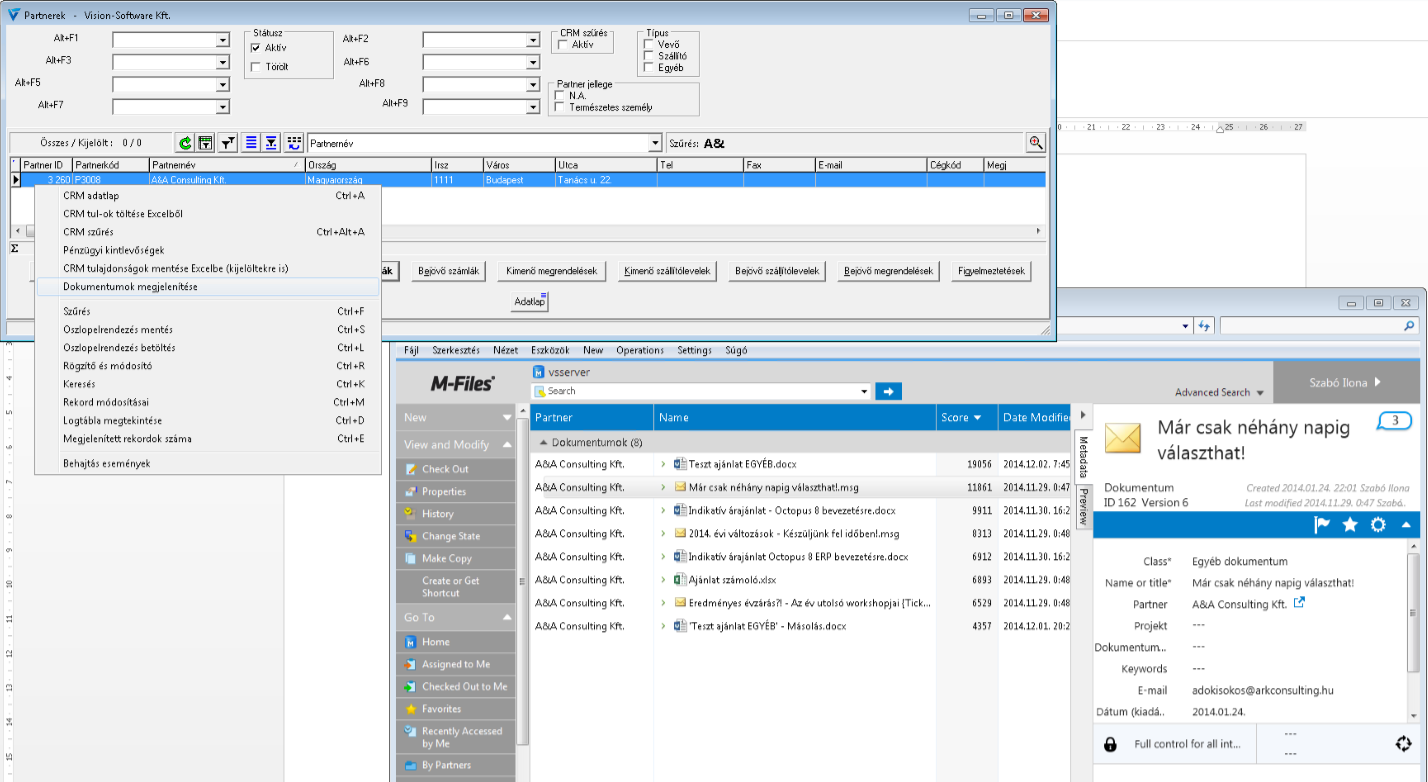
Task: Open the Szerkesztés menu in M-Files
Action: click(456, 351)
